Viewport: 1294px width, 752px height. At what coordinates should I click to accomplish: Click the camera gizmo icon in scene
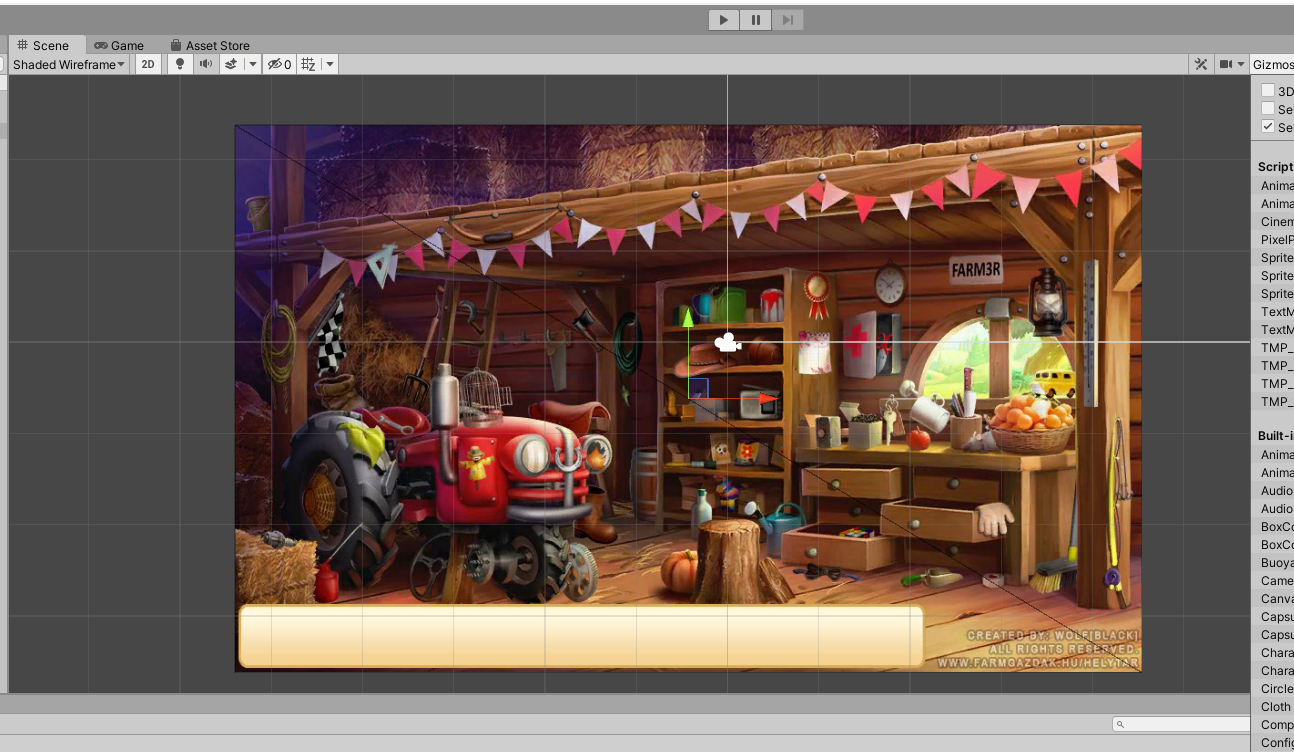728,343
